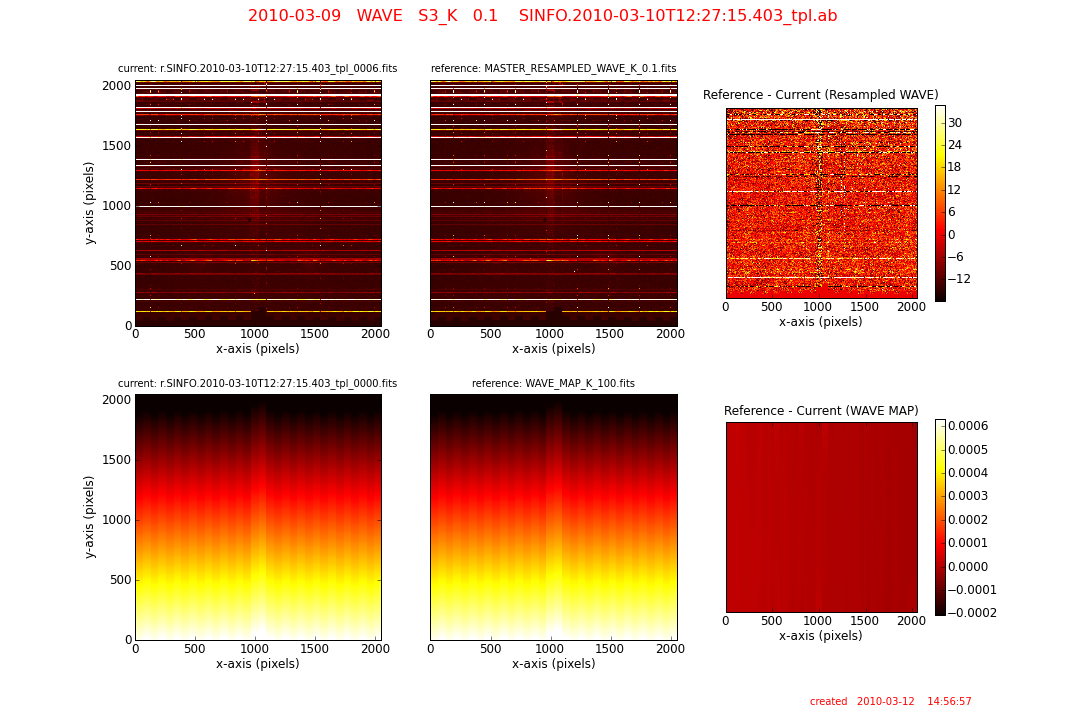Screen dimensions: 1080x720
Task: Click the tpl_0006.fits current resampled wave image
Action: (x=258, y=203)
